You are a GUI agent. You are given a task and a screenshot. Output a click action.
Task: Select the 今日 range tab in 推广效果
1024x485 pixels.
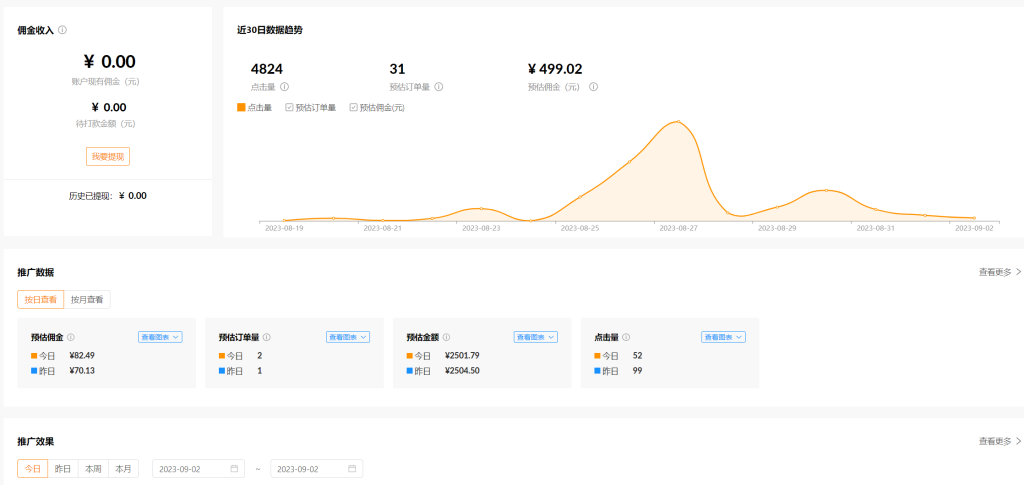click(33, 469)
